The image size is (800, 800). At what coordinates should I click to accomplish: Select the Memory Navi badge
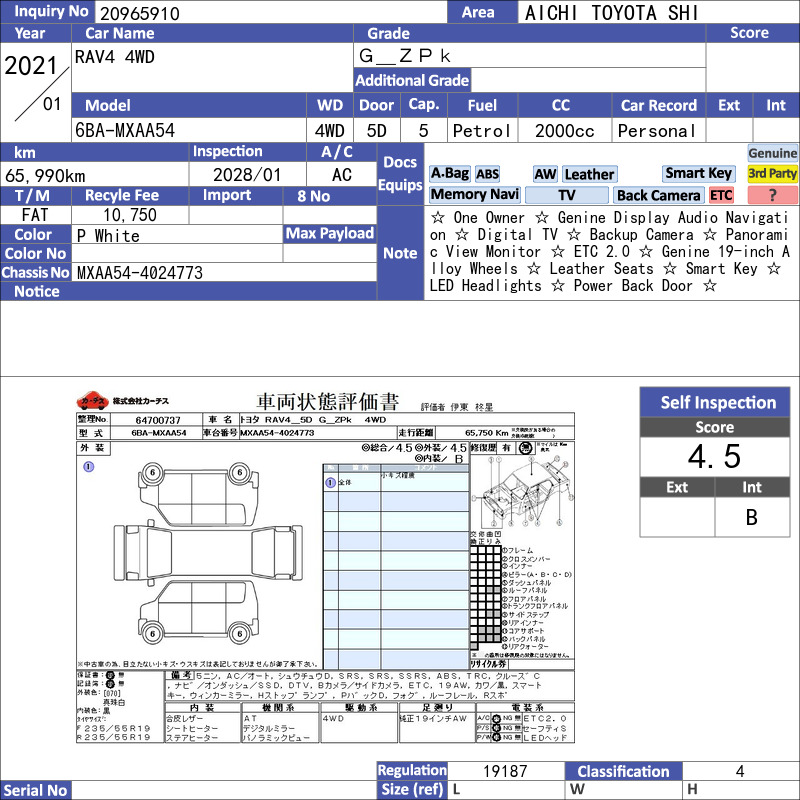(474, 195)
